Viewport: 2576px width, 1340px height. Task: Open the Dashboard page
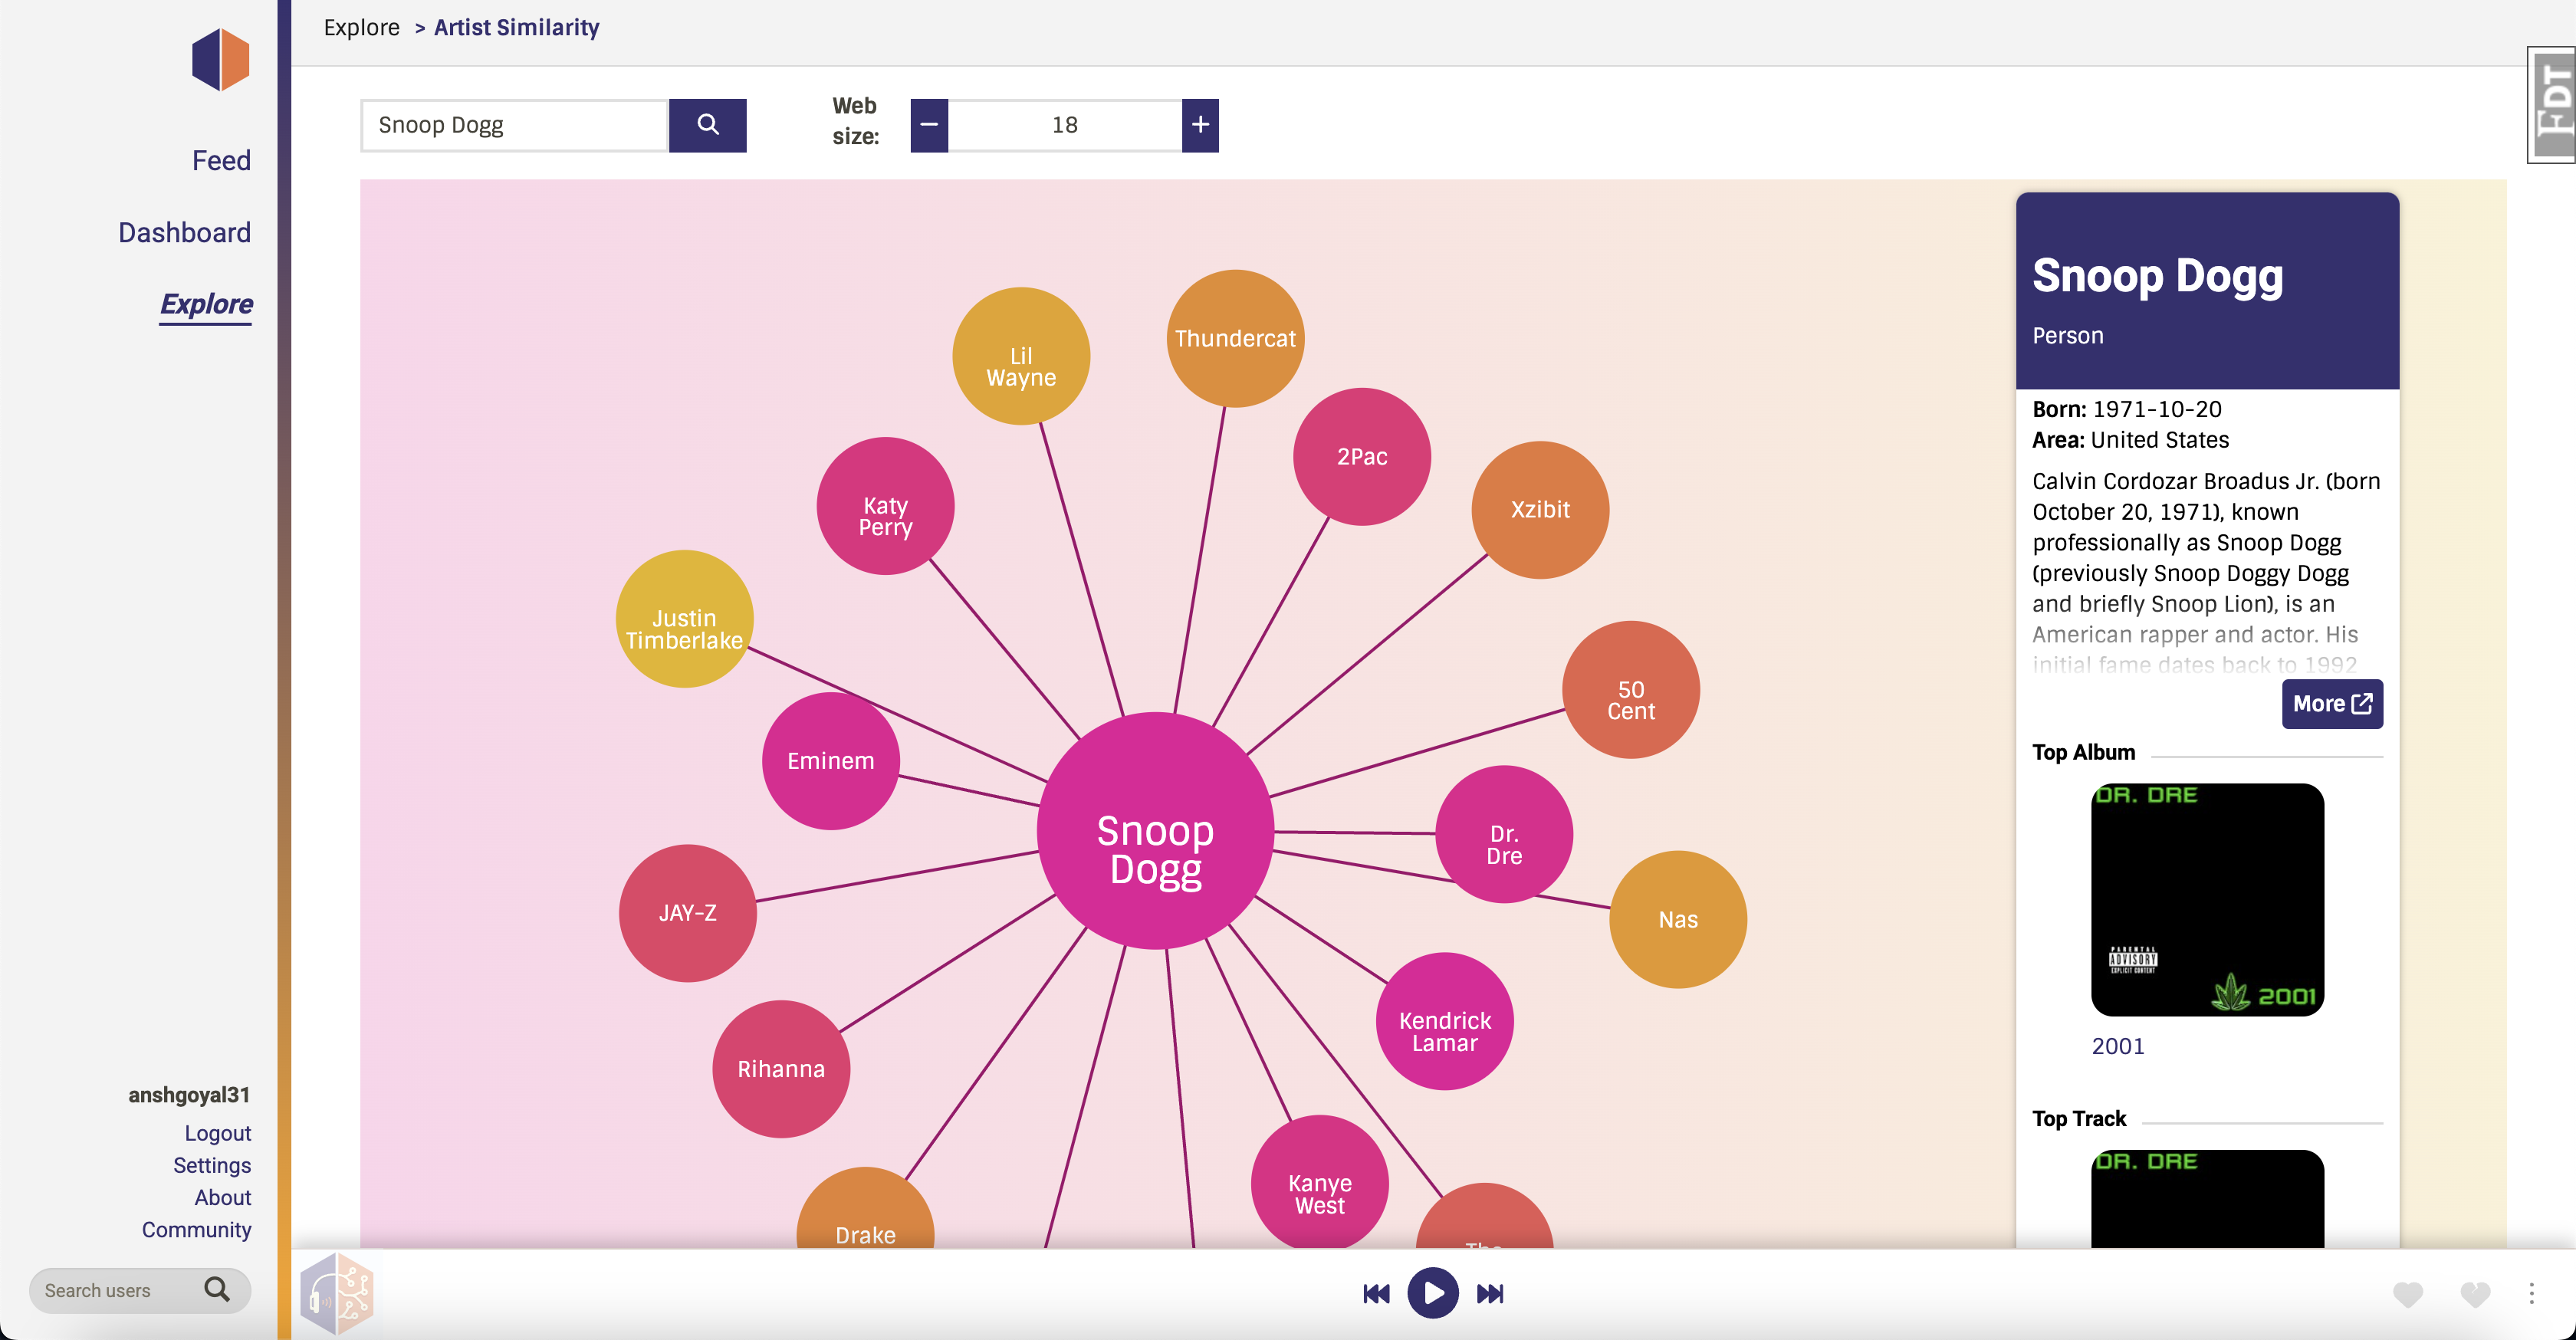point(184,232)
